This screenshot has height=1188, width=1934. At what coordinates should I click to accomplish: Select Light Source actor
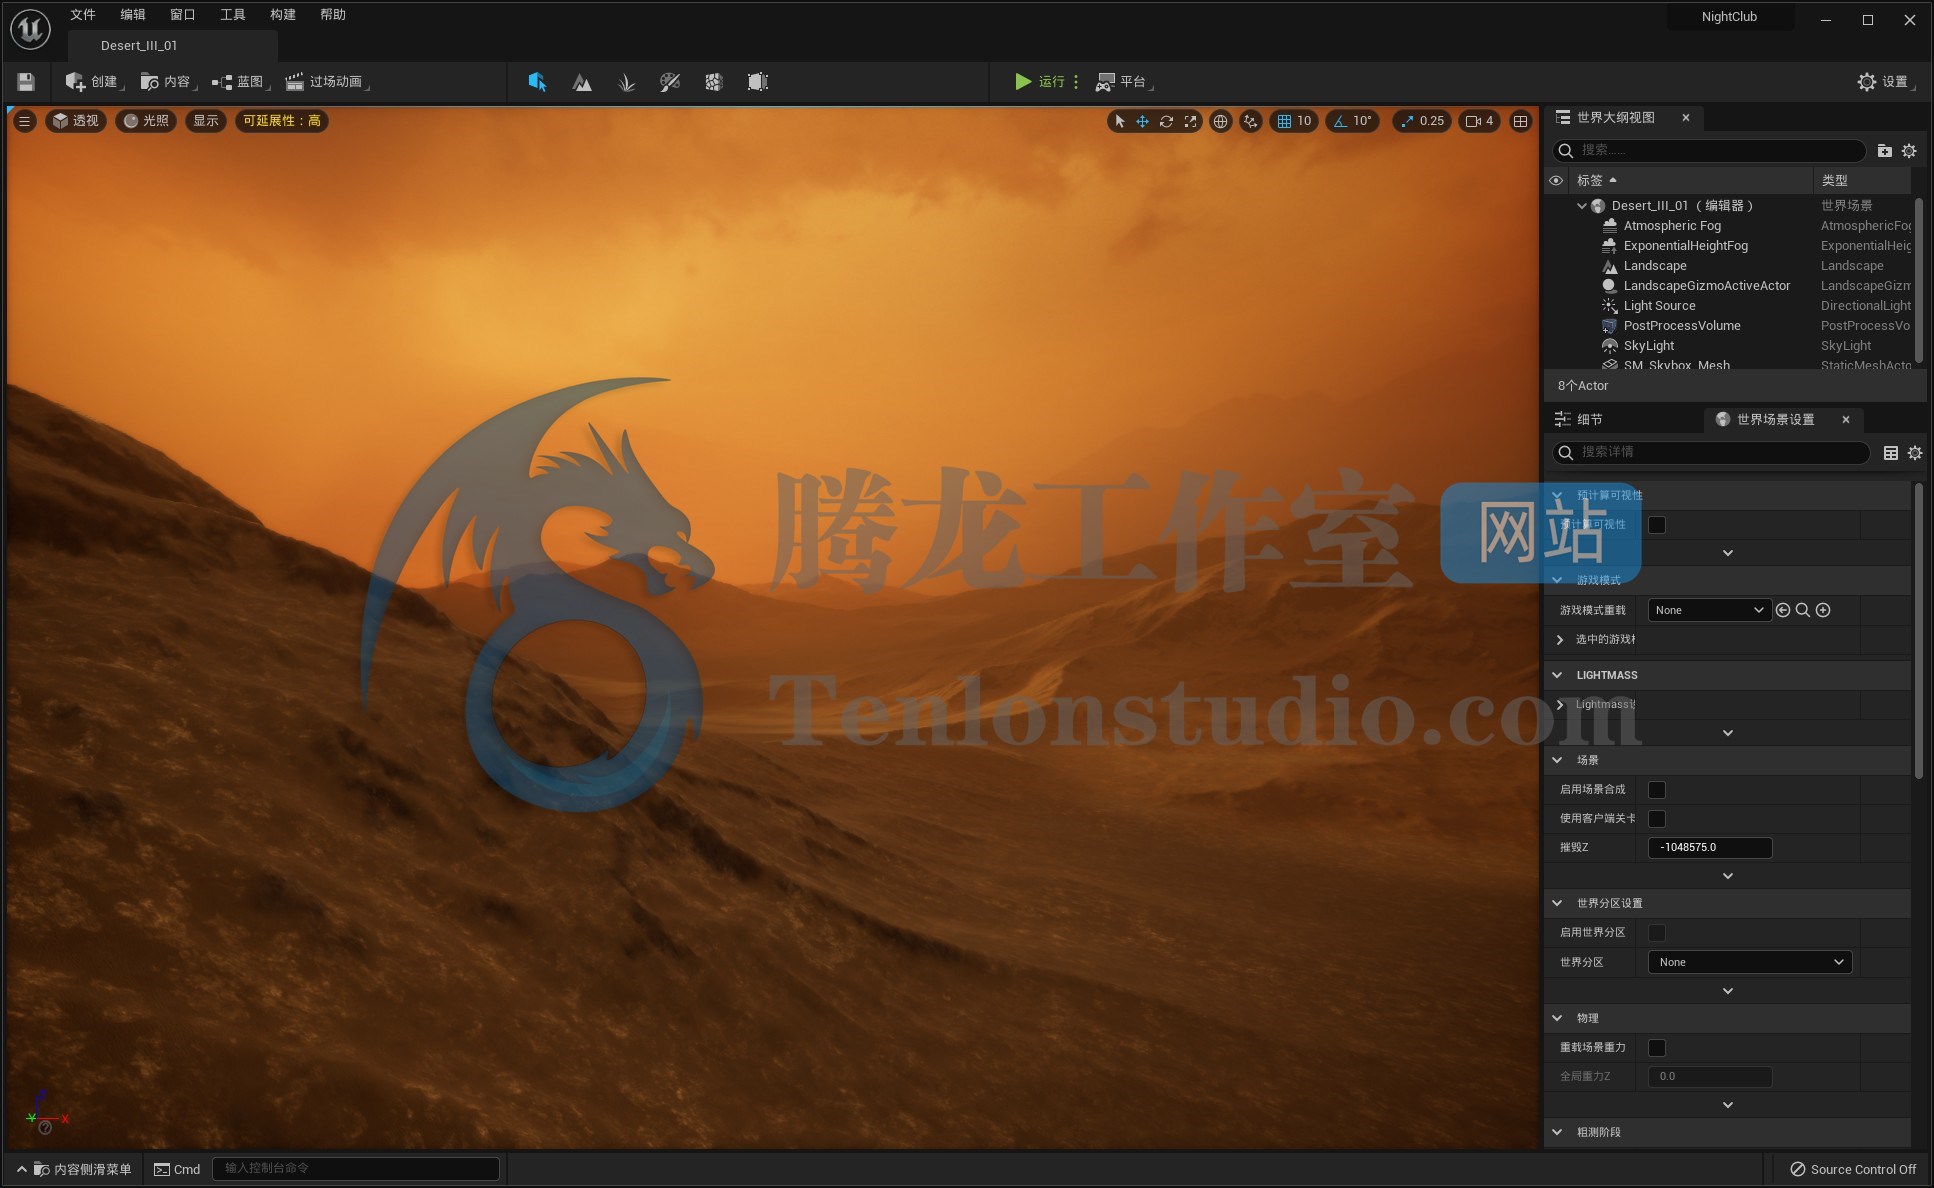point(1659,306)
